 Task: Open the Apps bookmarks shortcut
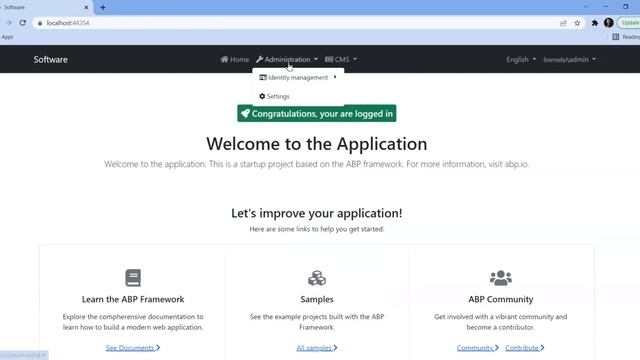click(7, 37)
